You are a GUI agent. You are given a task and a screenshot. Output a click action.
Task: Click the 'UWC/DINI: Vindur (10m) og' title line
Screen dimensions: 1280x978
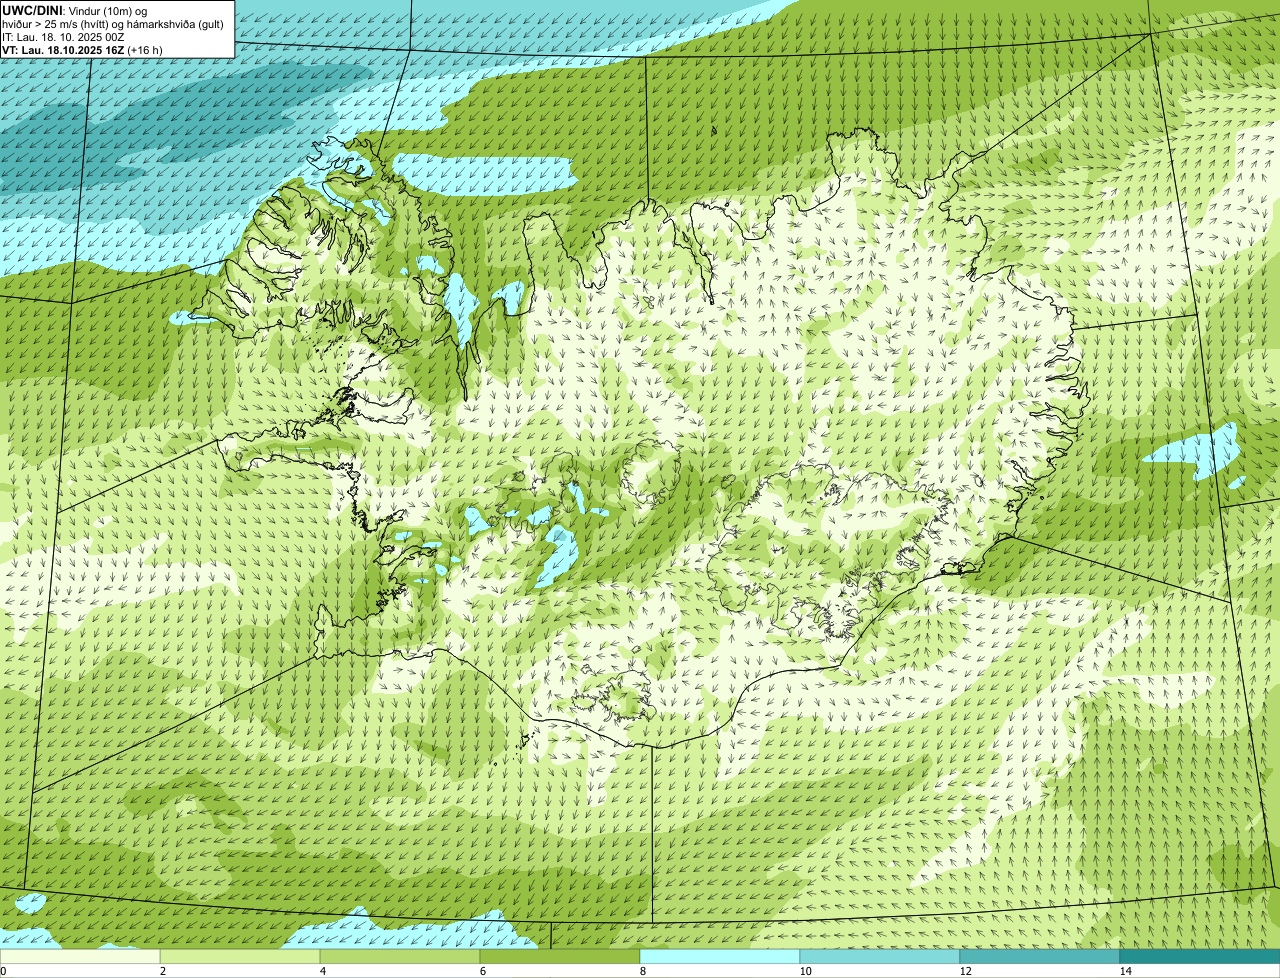[x=75, y=10]
